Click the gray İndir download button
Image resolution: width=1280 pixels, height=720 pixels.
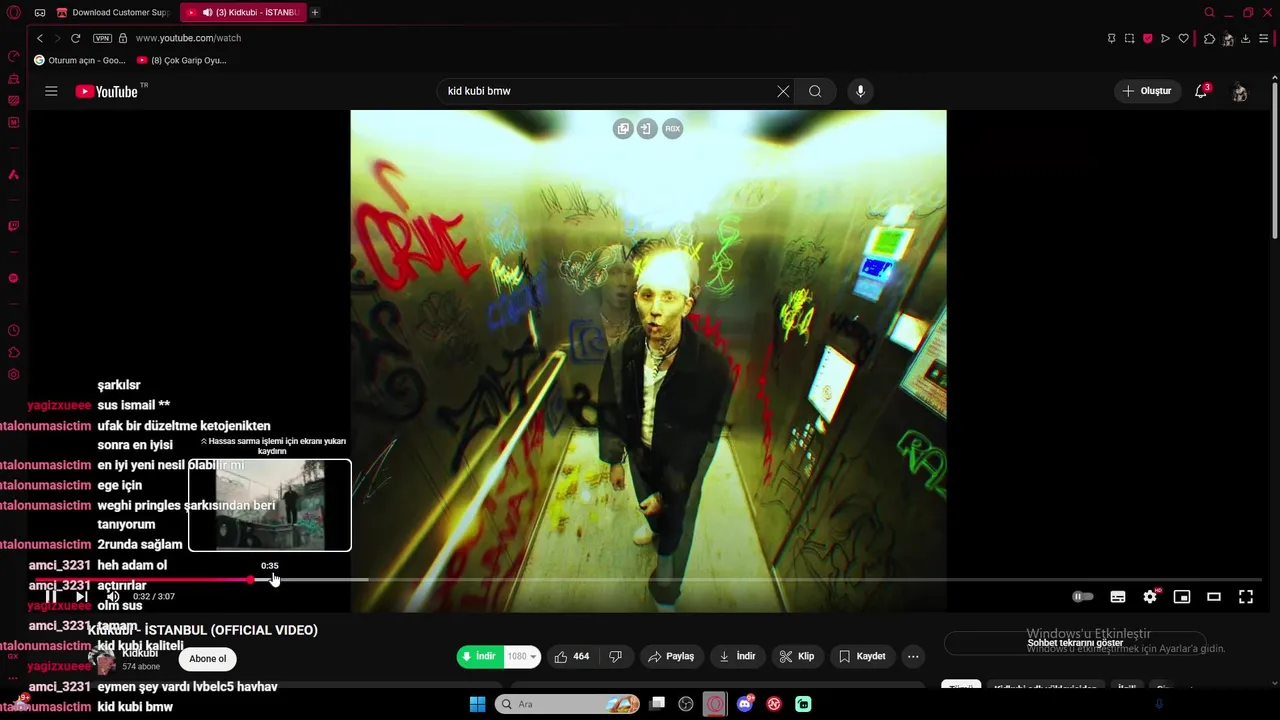click(738, 656)
